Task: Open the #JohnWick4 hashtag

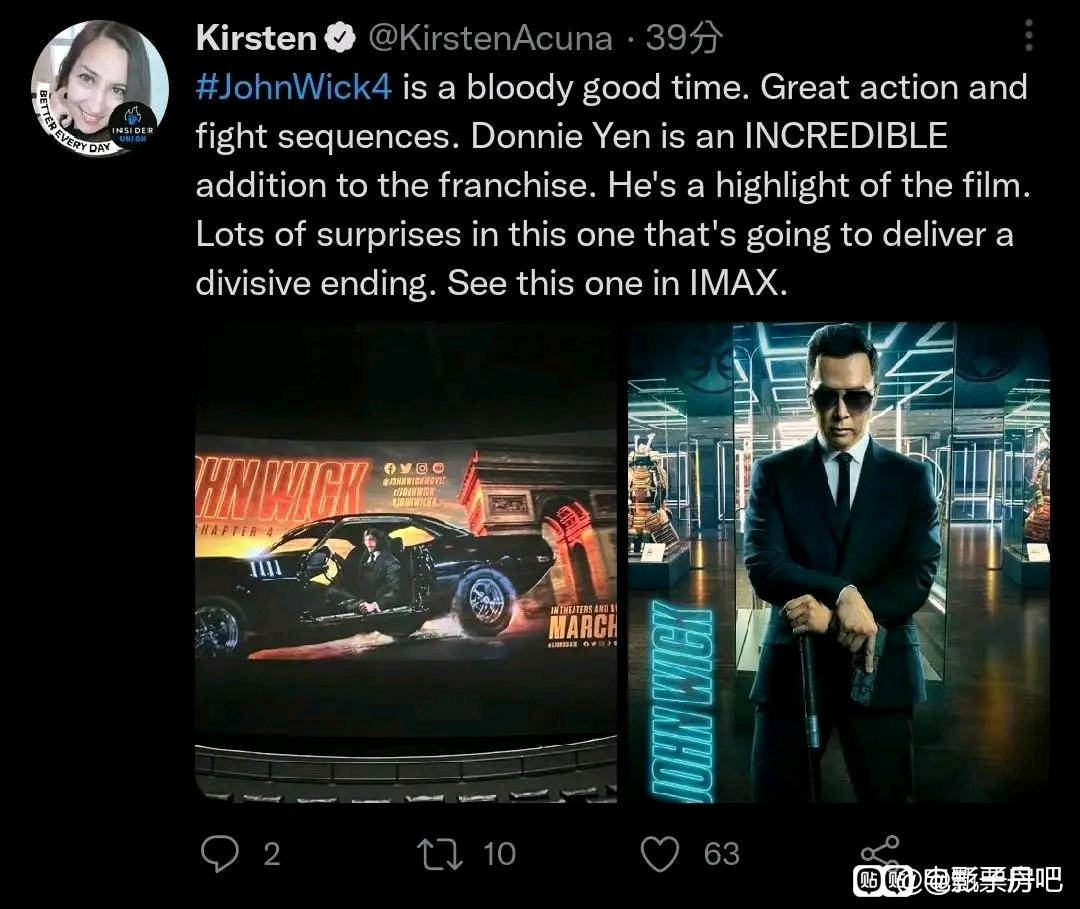Action: tap(294, 87)
